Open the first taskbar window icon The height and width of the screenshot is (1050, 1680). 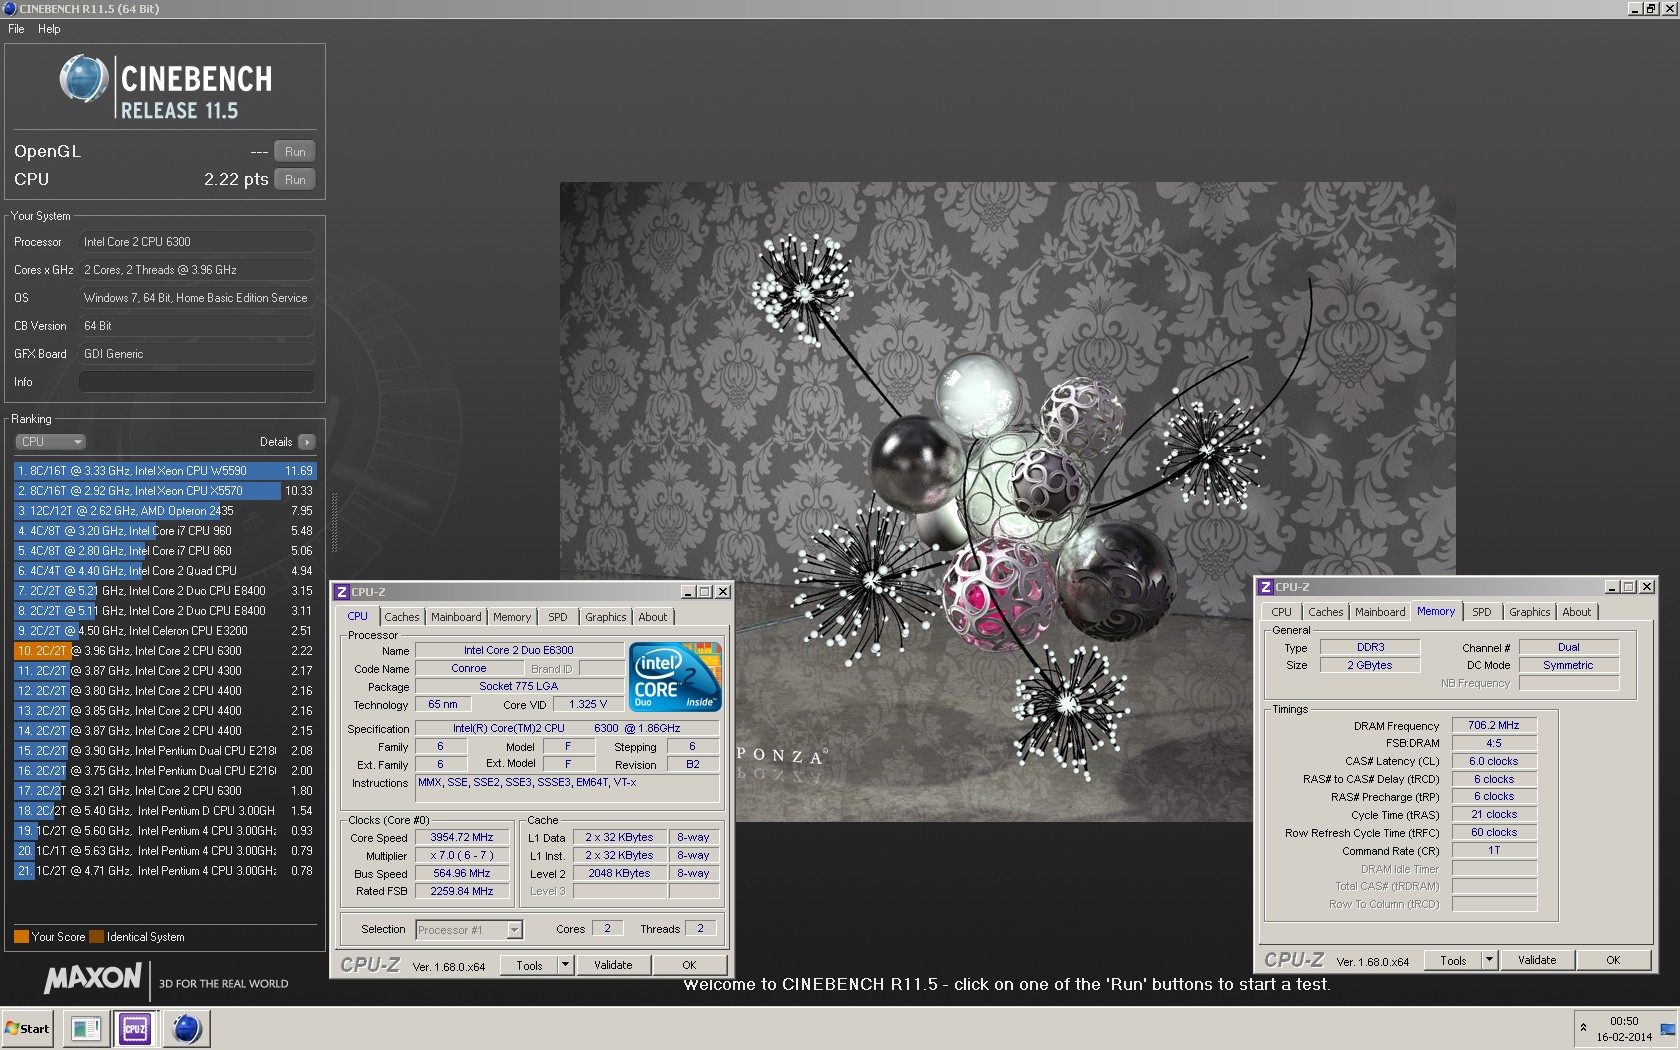tap(86, 1029)
